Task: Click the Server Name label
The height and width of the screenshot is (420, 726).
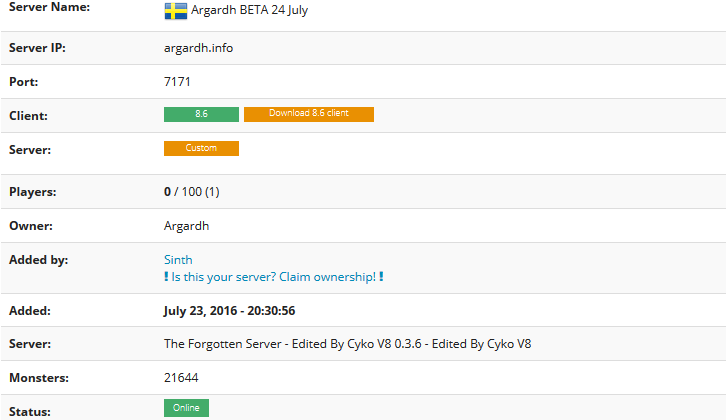Action: click(50, 7)
